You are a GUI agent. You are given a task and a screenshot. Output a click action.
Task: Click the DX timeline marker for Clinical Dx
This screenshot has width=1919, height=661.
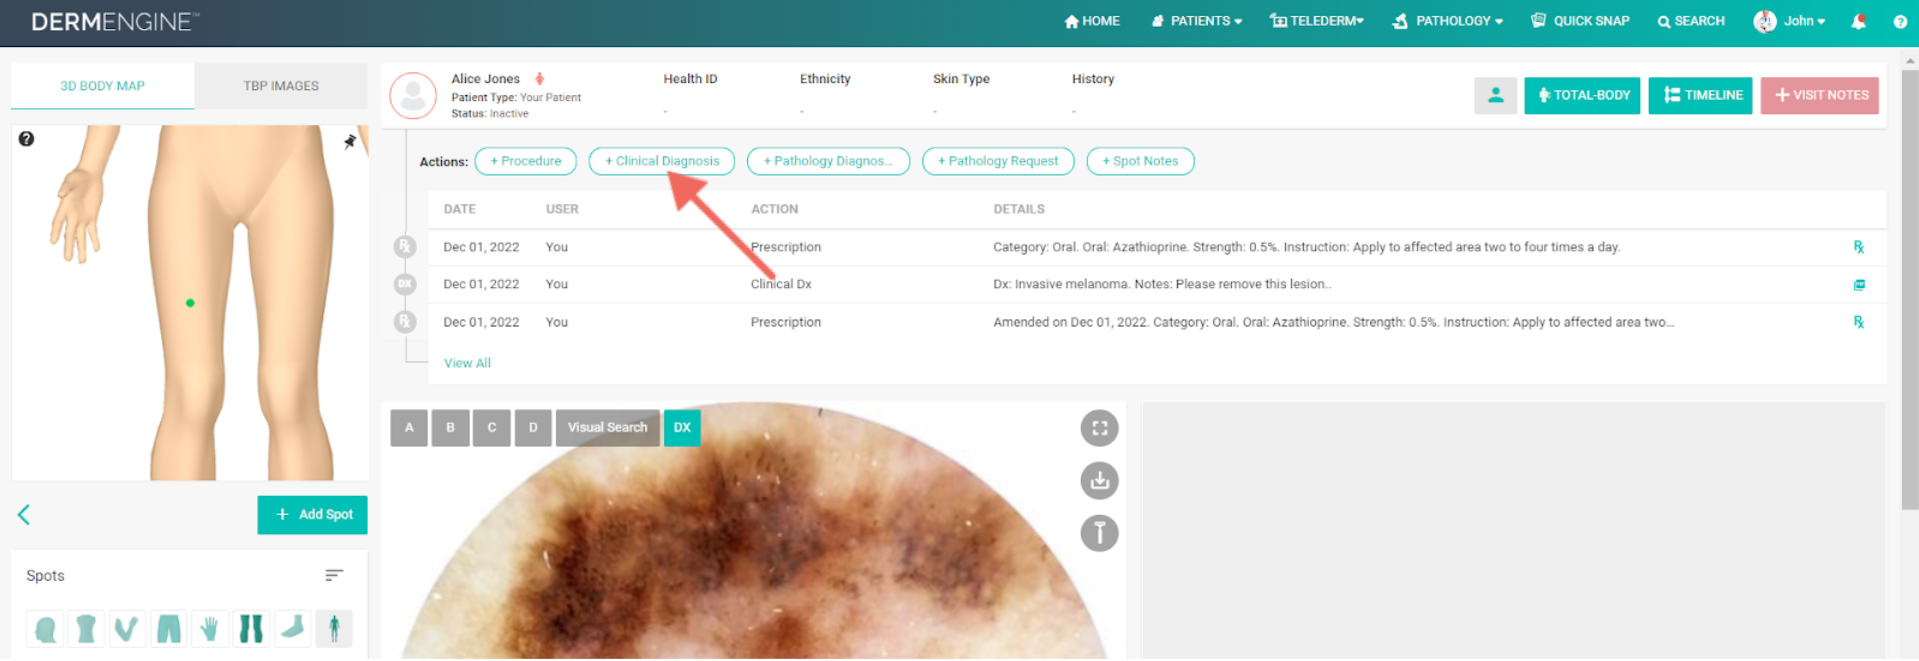tap(405, 284)
